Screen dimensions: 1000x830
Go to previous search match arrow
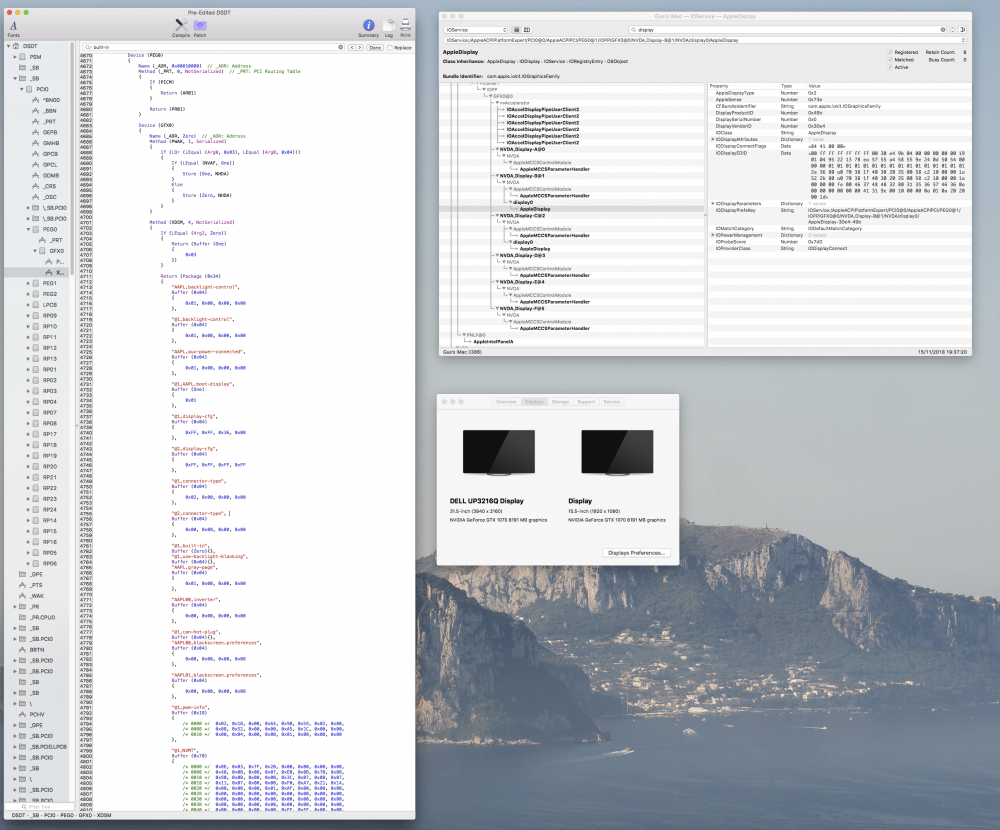coord(353,47)
